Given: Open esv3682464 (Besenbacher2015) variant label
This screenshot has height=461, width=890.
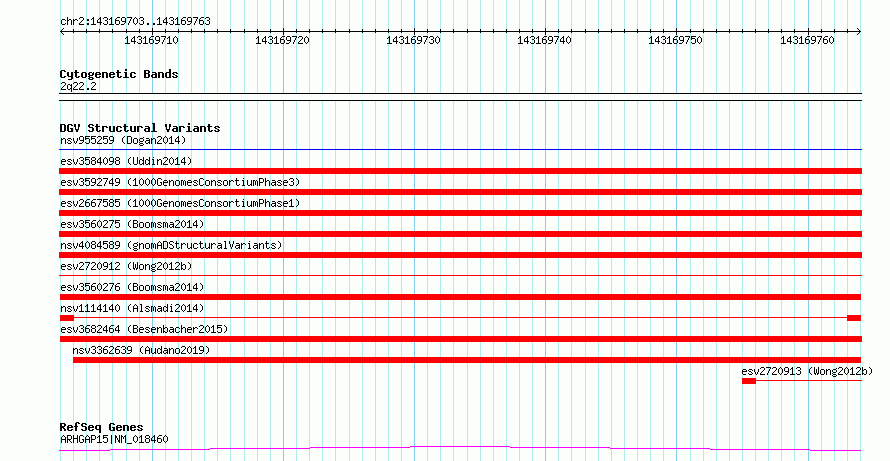Looking at the screenshot, I should (144, 329).
